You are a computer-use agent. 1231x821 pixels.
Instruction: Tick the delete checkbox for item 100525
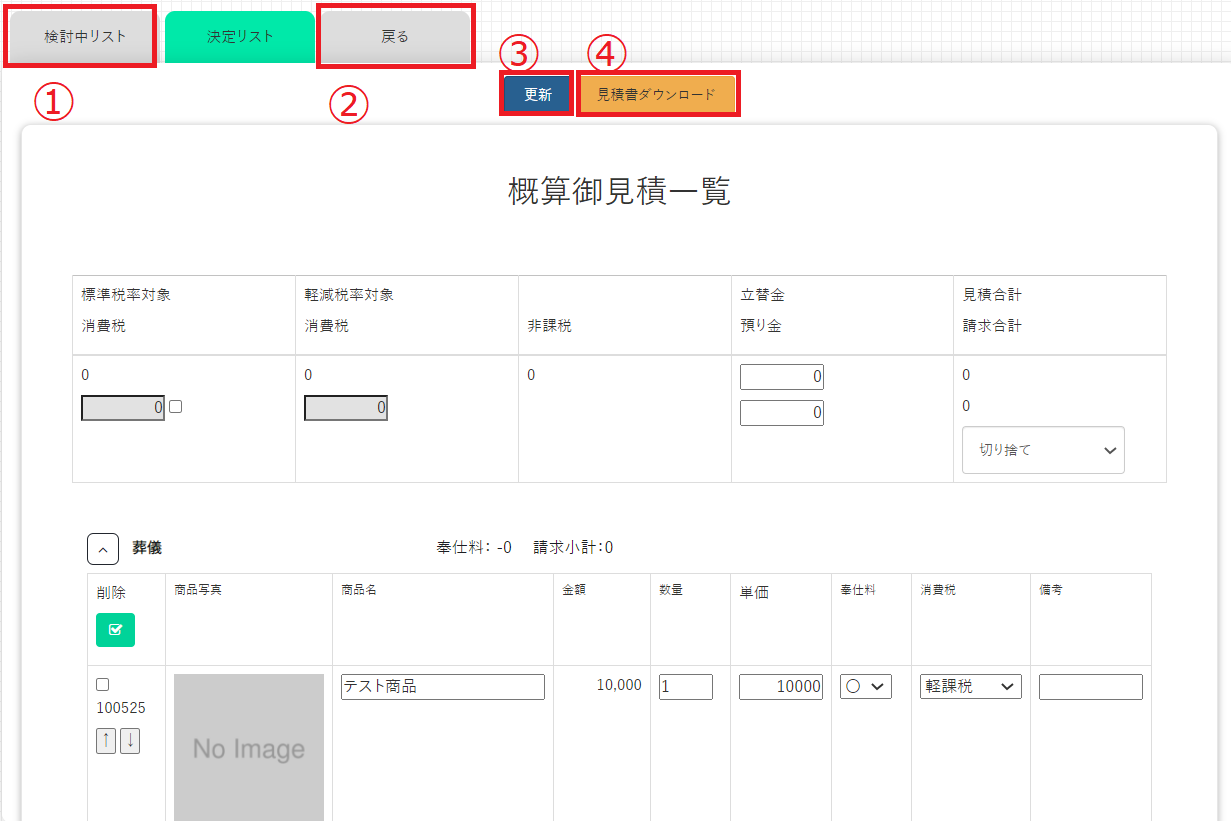102,685
